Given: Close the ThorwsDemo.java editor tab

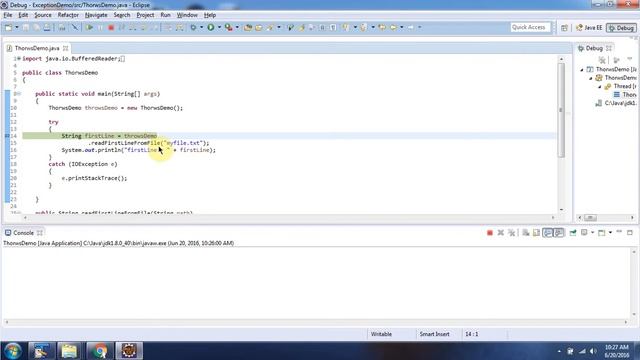Looking at the screenshot, I should [65, 48].
